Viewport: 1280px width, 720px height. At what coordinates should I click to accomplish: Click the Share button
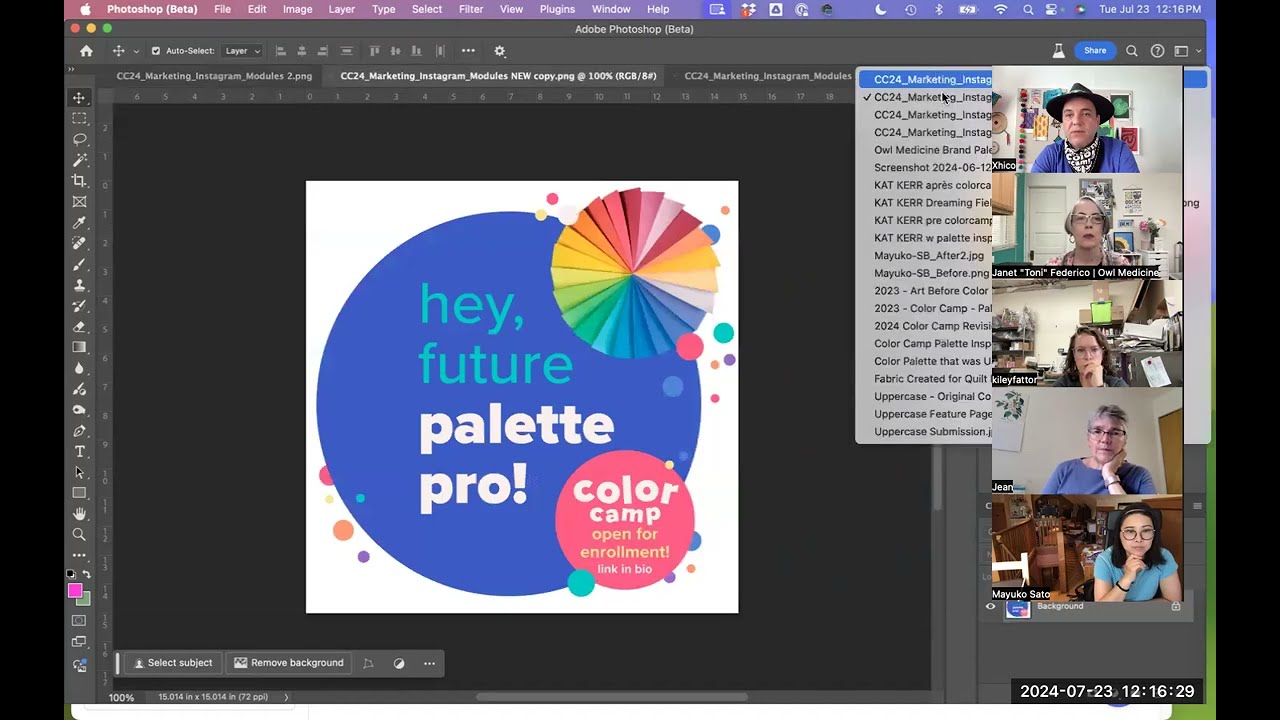[x=1095, y=51]
